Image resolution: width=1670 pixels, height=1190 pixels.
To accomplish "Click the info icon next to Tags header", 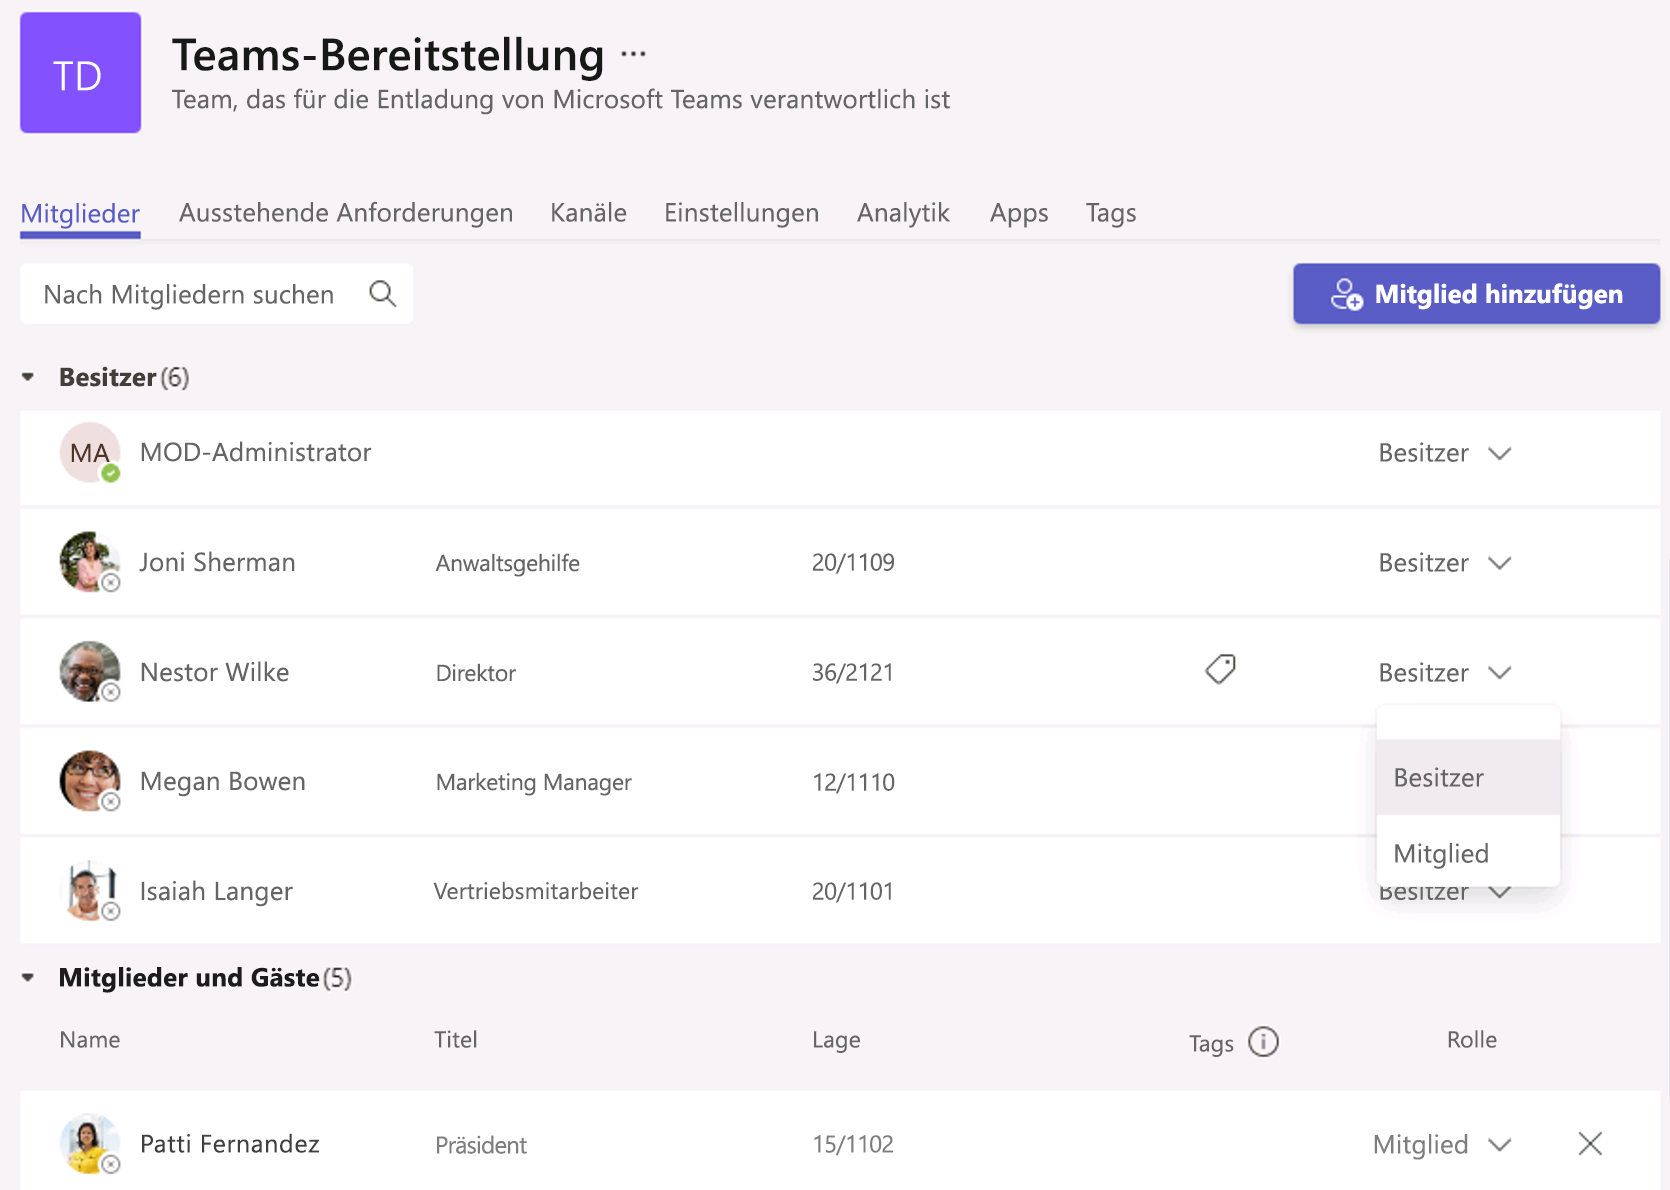I will 1264,1042.
